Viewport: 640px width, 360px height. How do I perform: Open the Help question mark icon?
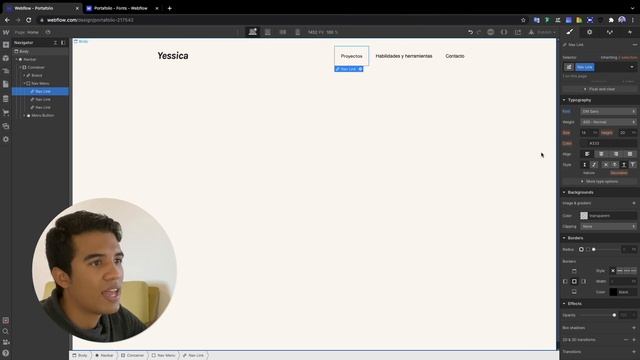[6, 353]
